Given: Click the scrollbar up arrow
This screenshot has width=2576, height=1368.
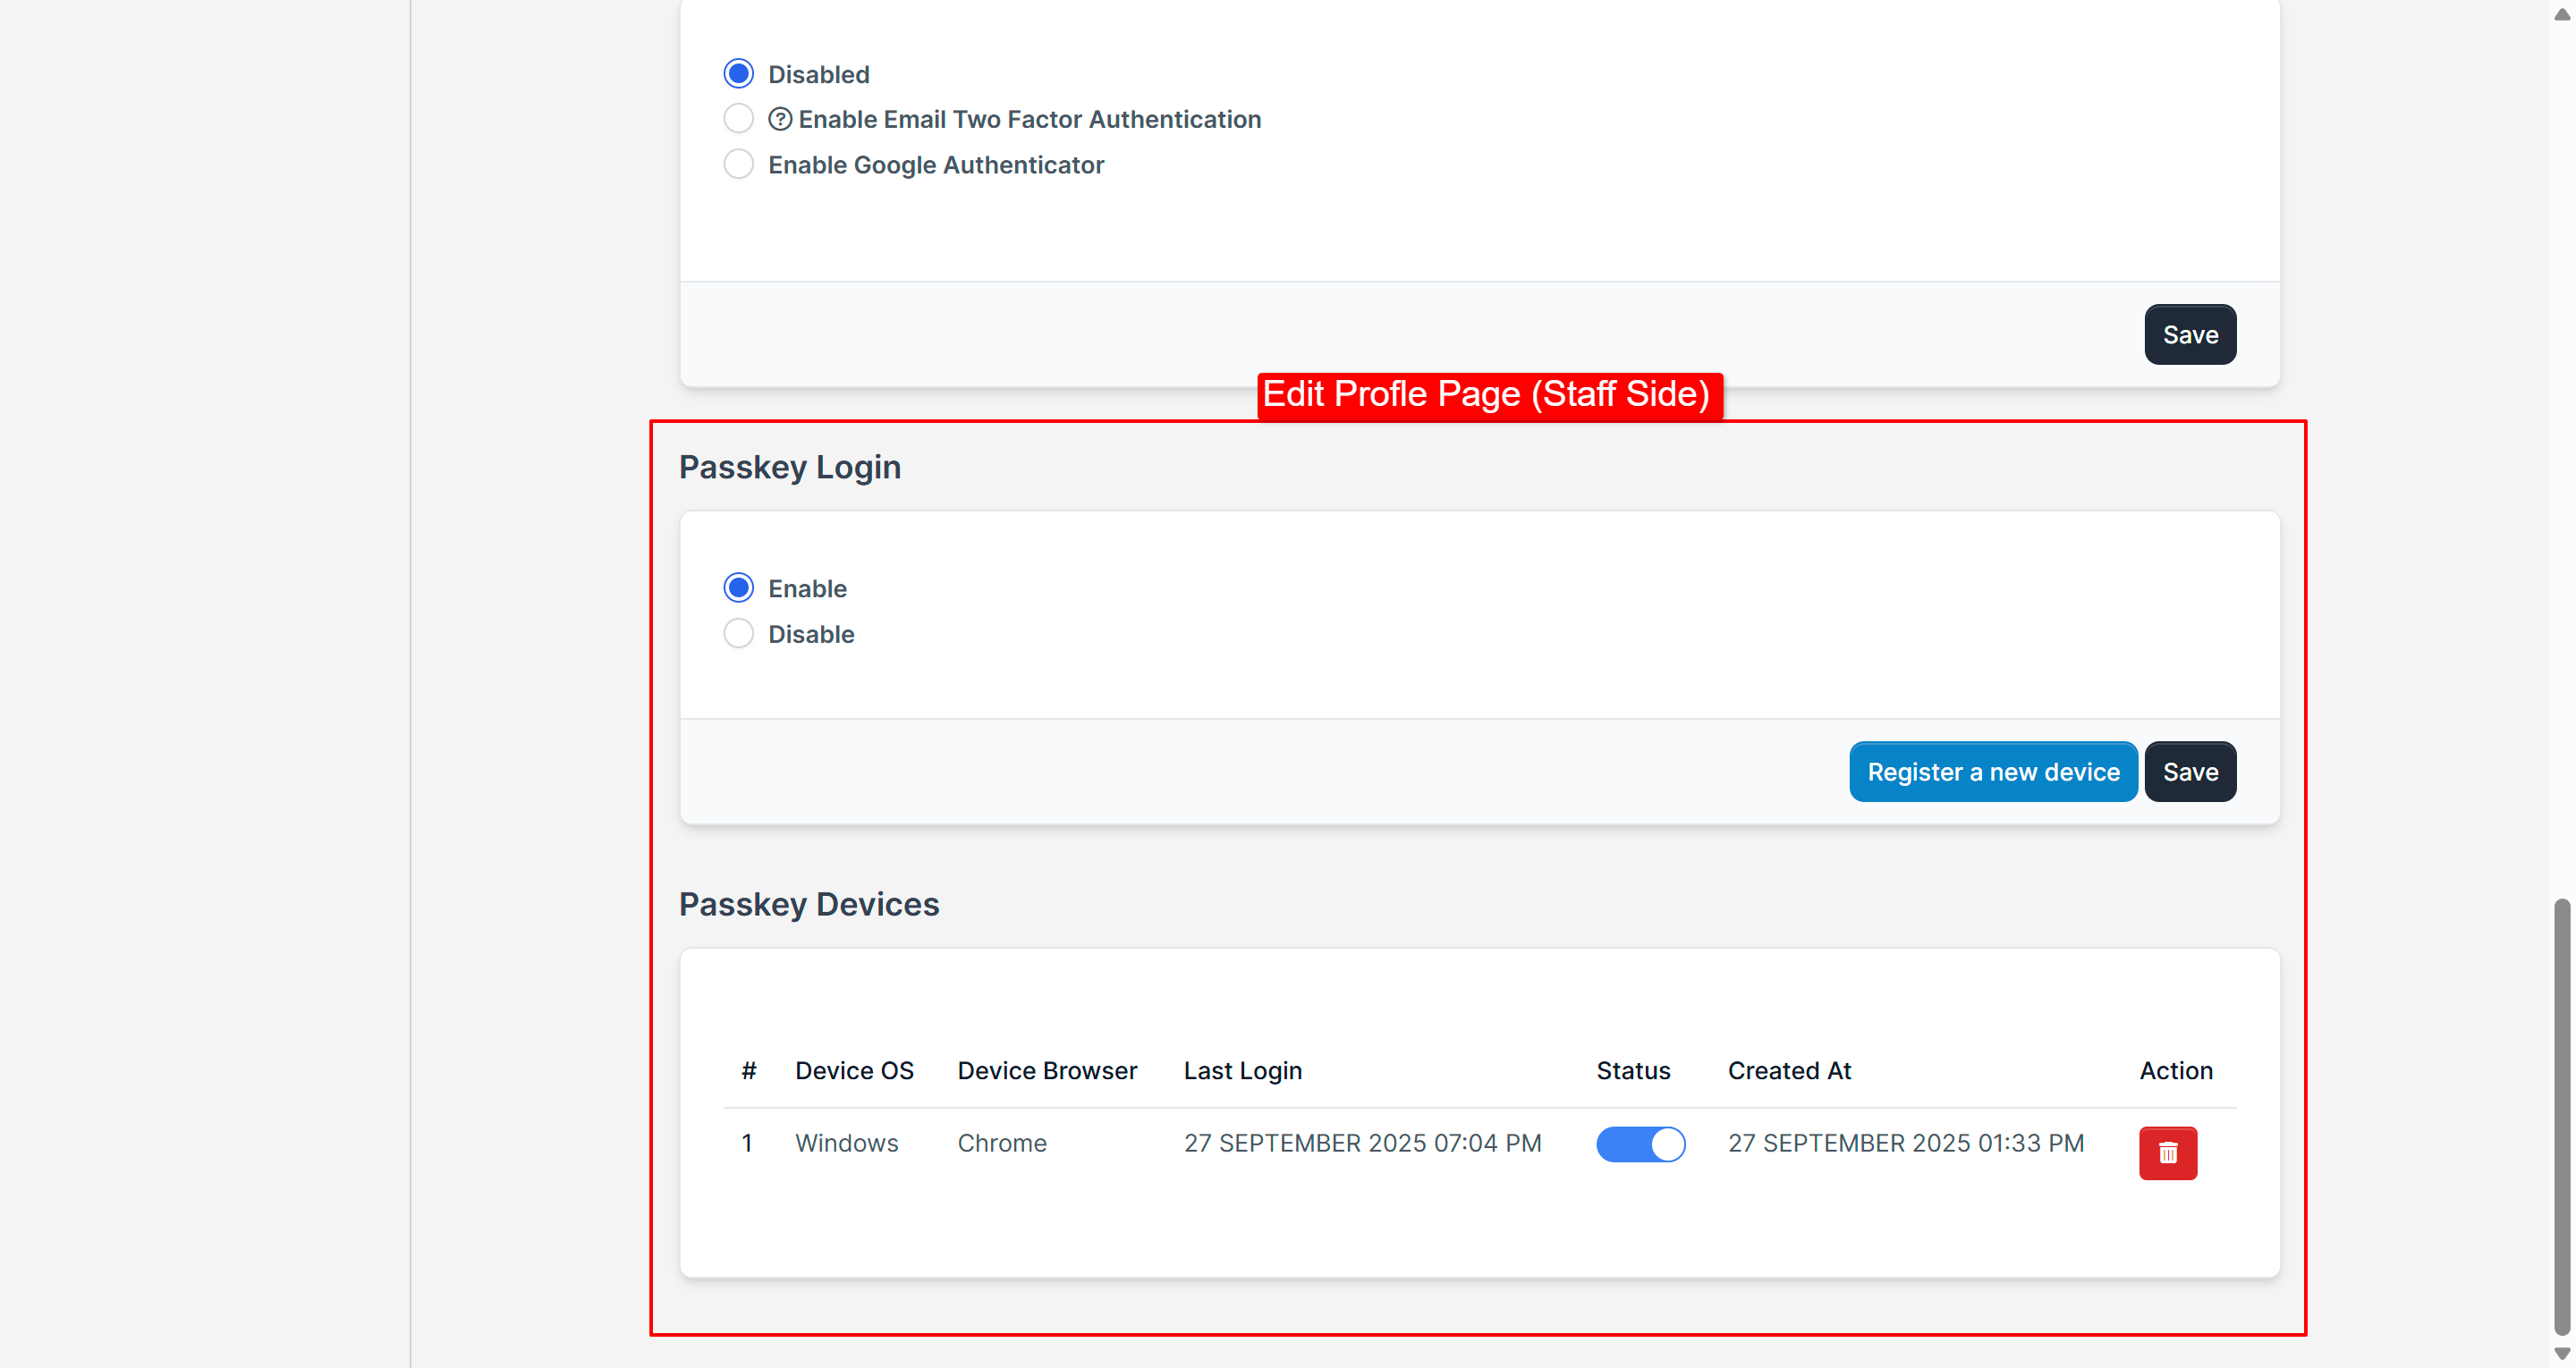Looking at the screenshot, I should coord(2562,14).
